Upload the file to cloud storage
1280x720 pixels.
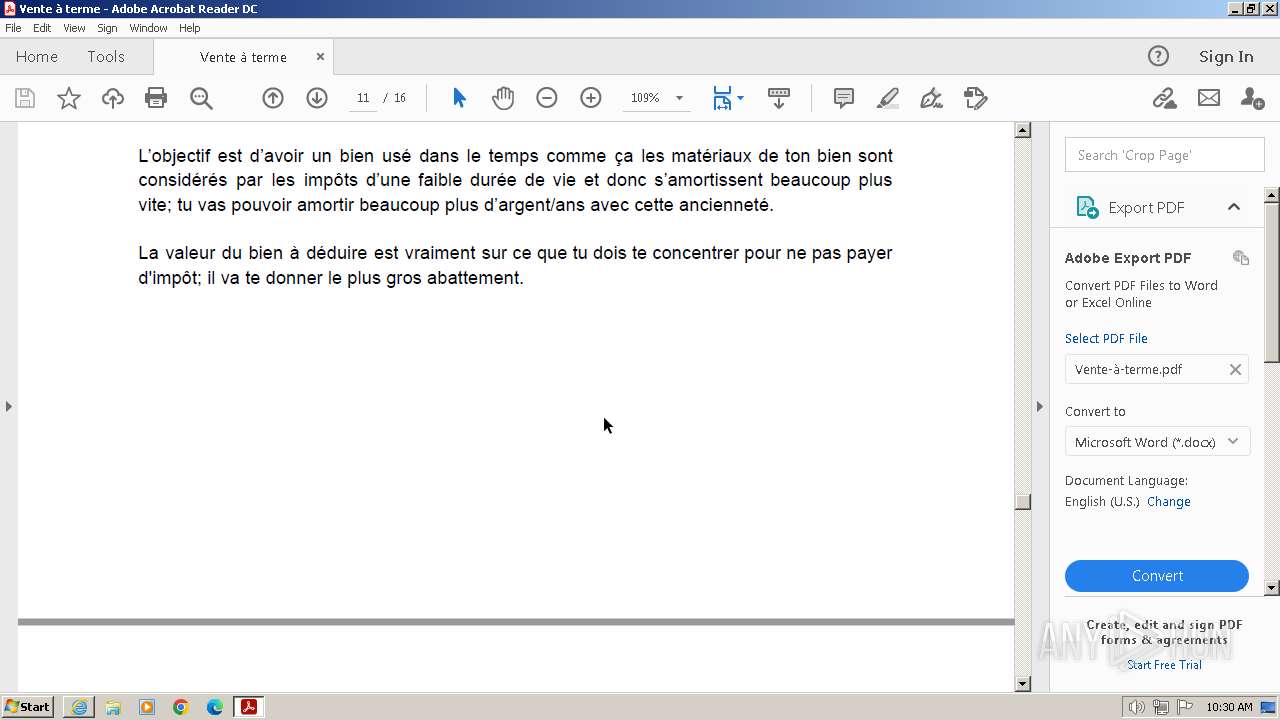[113, 98]
